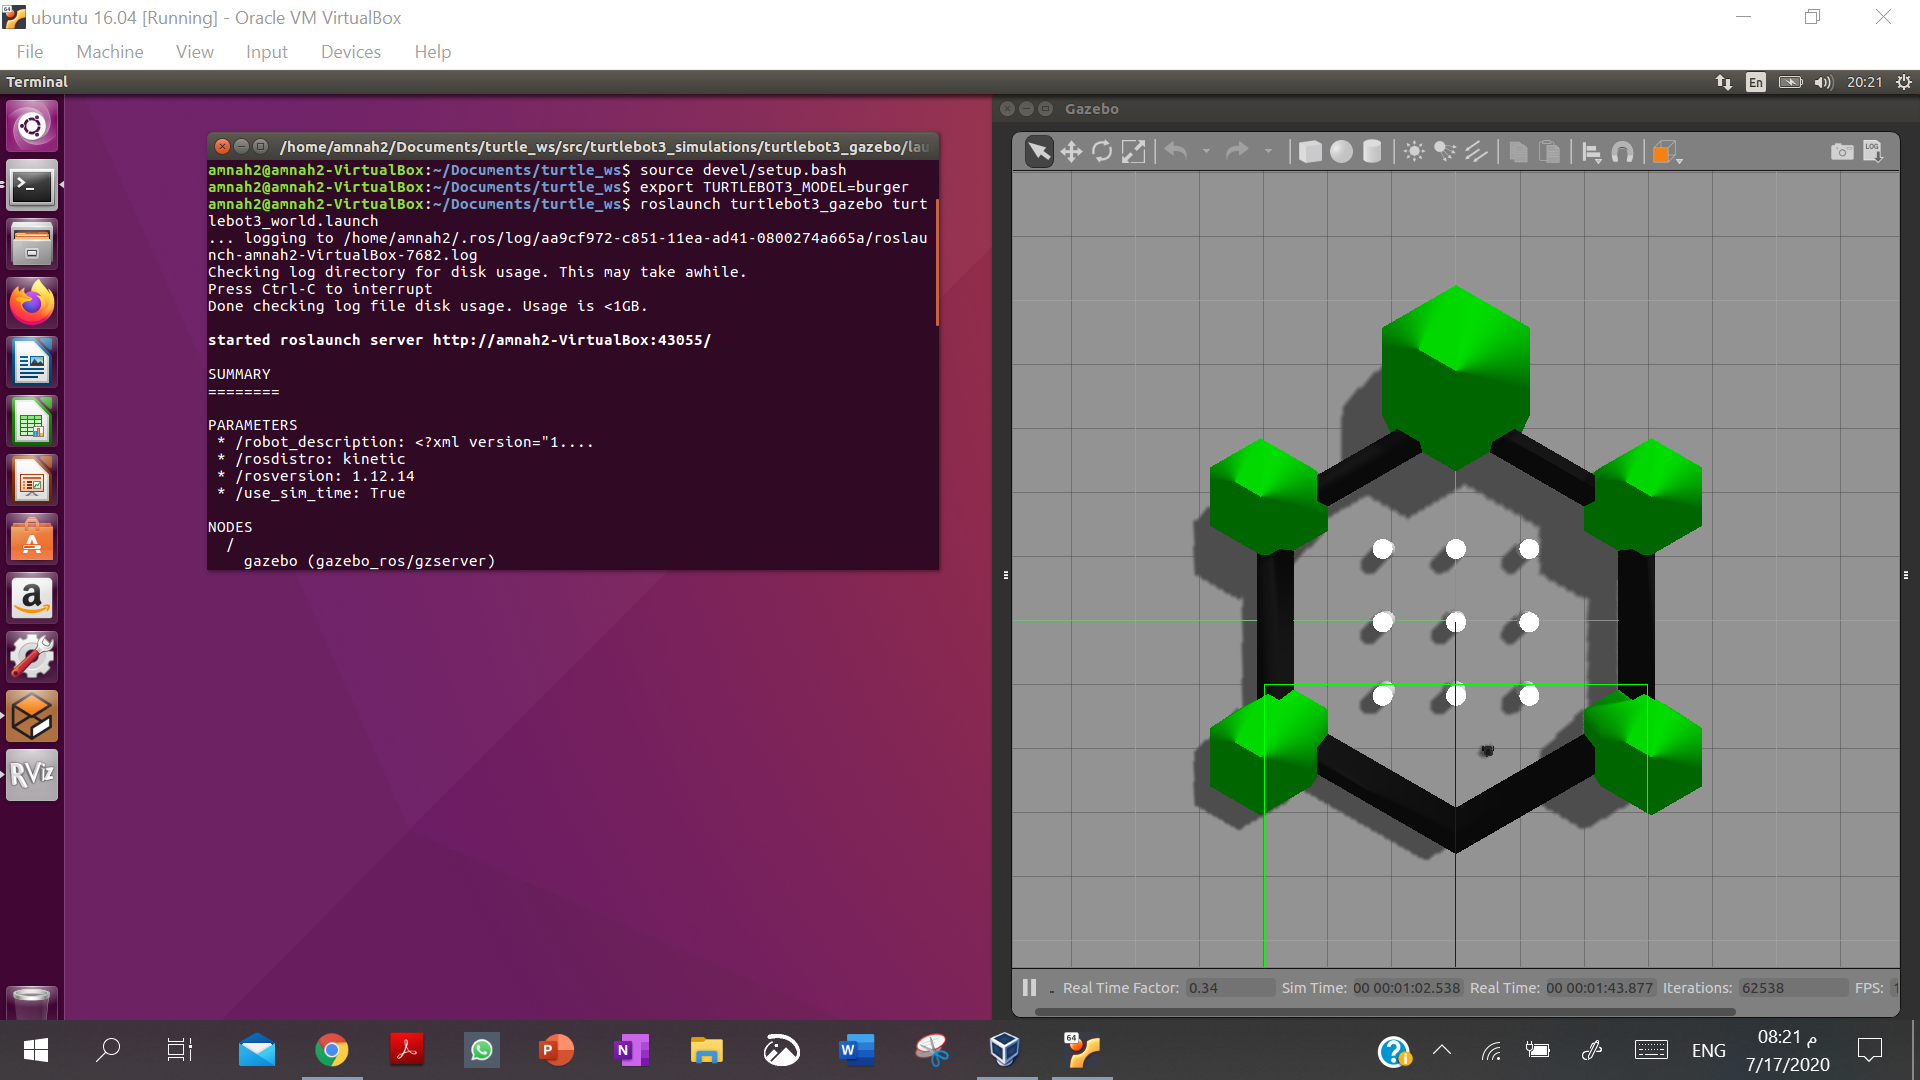Image resolution: width=1920 pixels, height=1080 pixels.
Task: Activate the translate mode tool in Gazebo
Action: pos(1071,152)
